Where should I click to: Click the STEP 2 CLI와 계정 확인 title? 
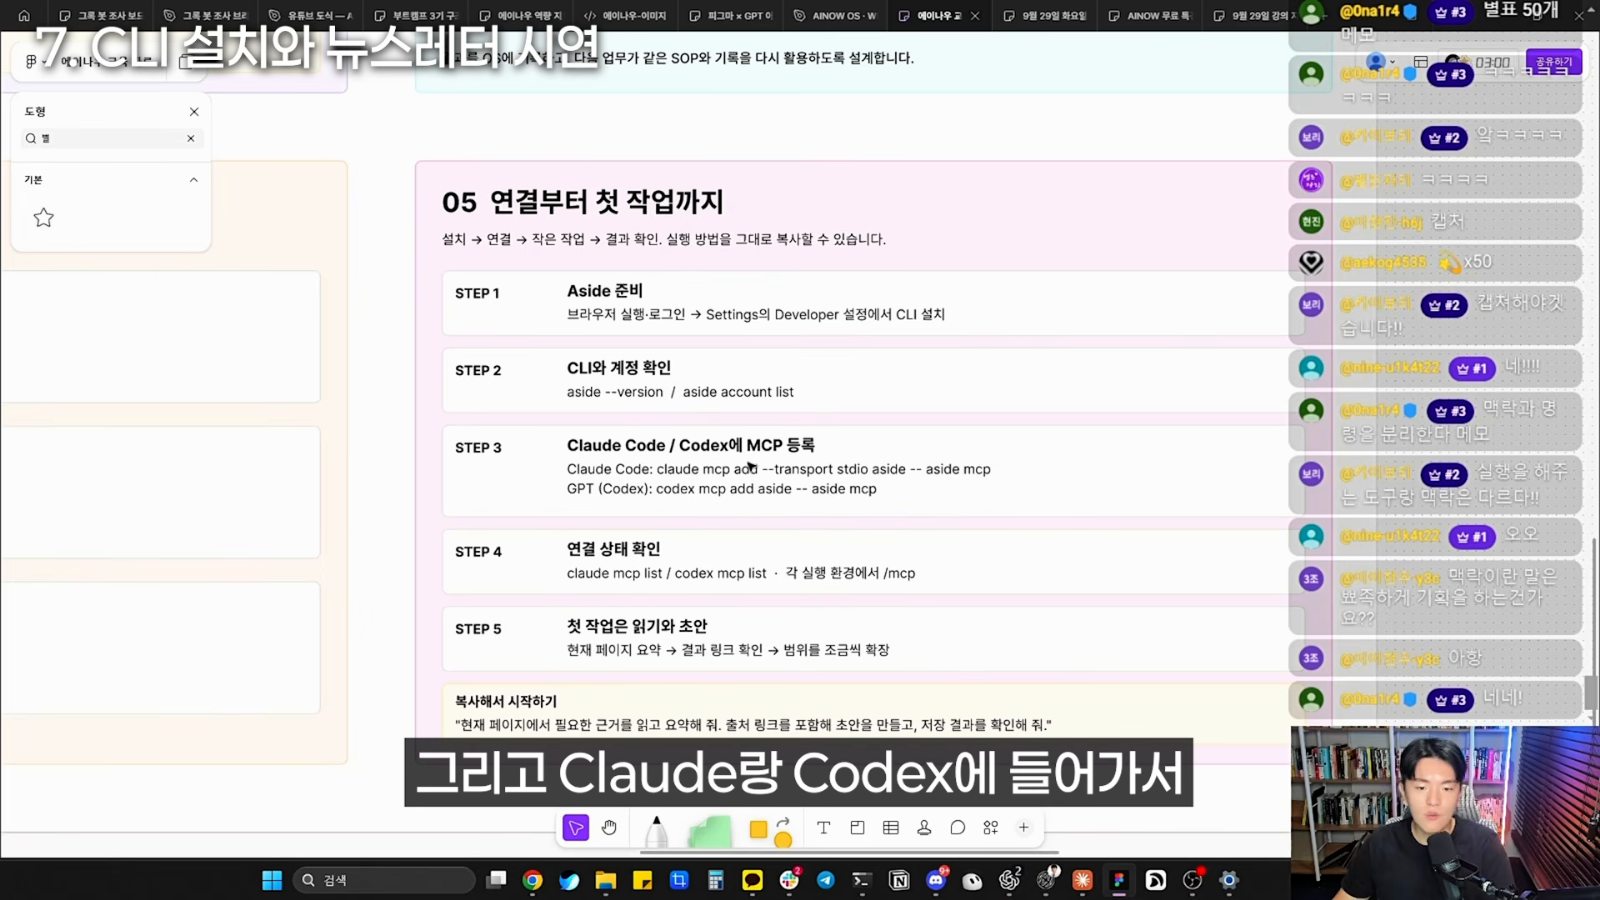tap(619, 368)
